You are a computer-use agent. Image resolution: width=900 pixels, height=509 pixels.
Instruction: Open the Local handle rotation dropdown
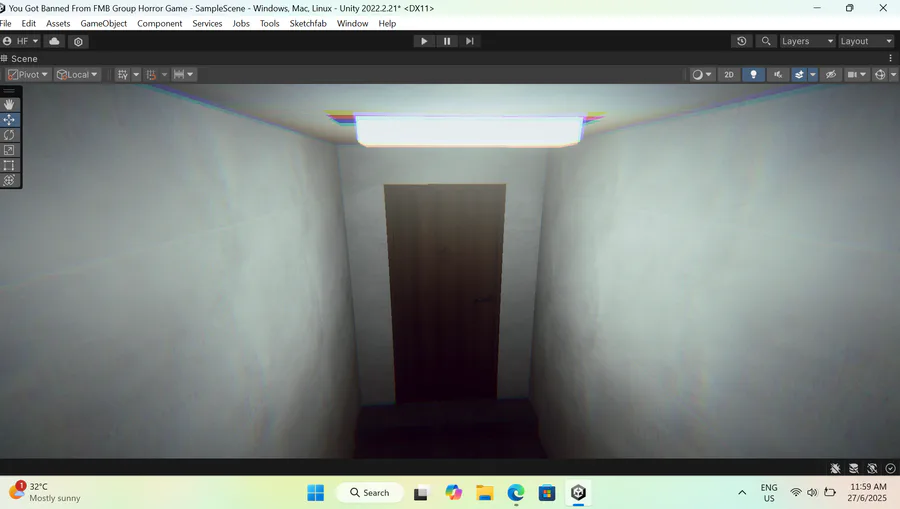[77, 75]
